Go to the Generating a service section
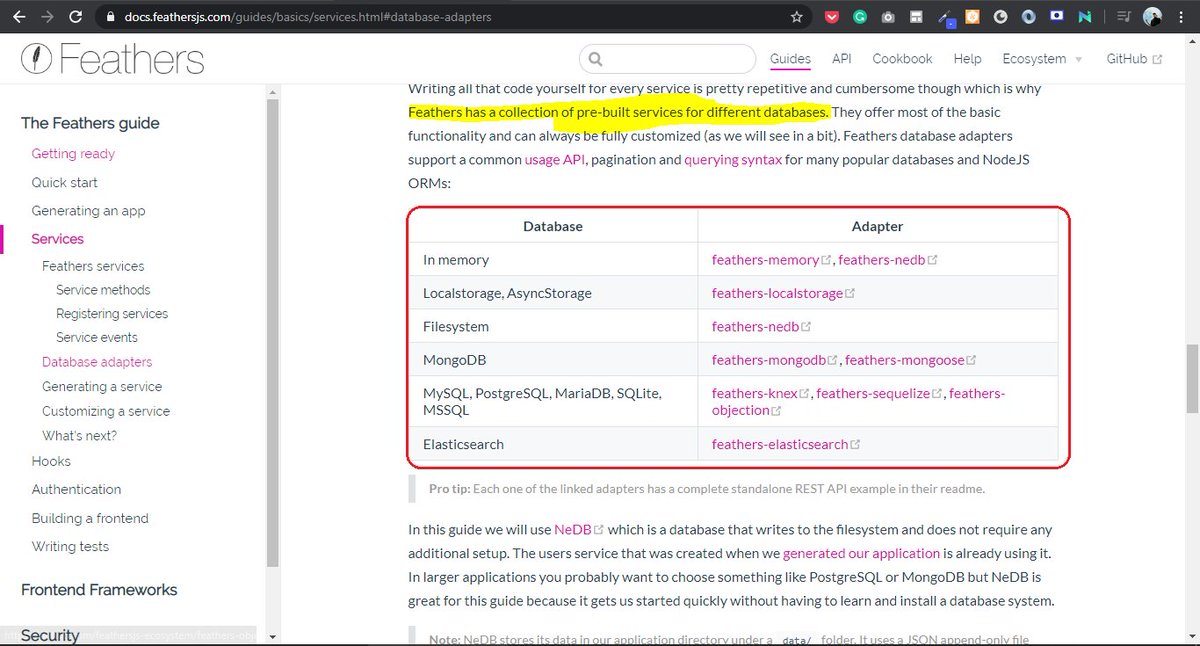Screen dimensions: 1200x646 (x=102, y=387)
